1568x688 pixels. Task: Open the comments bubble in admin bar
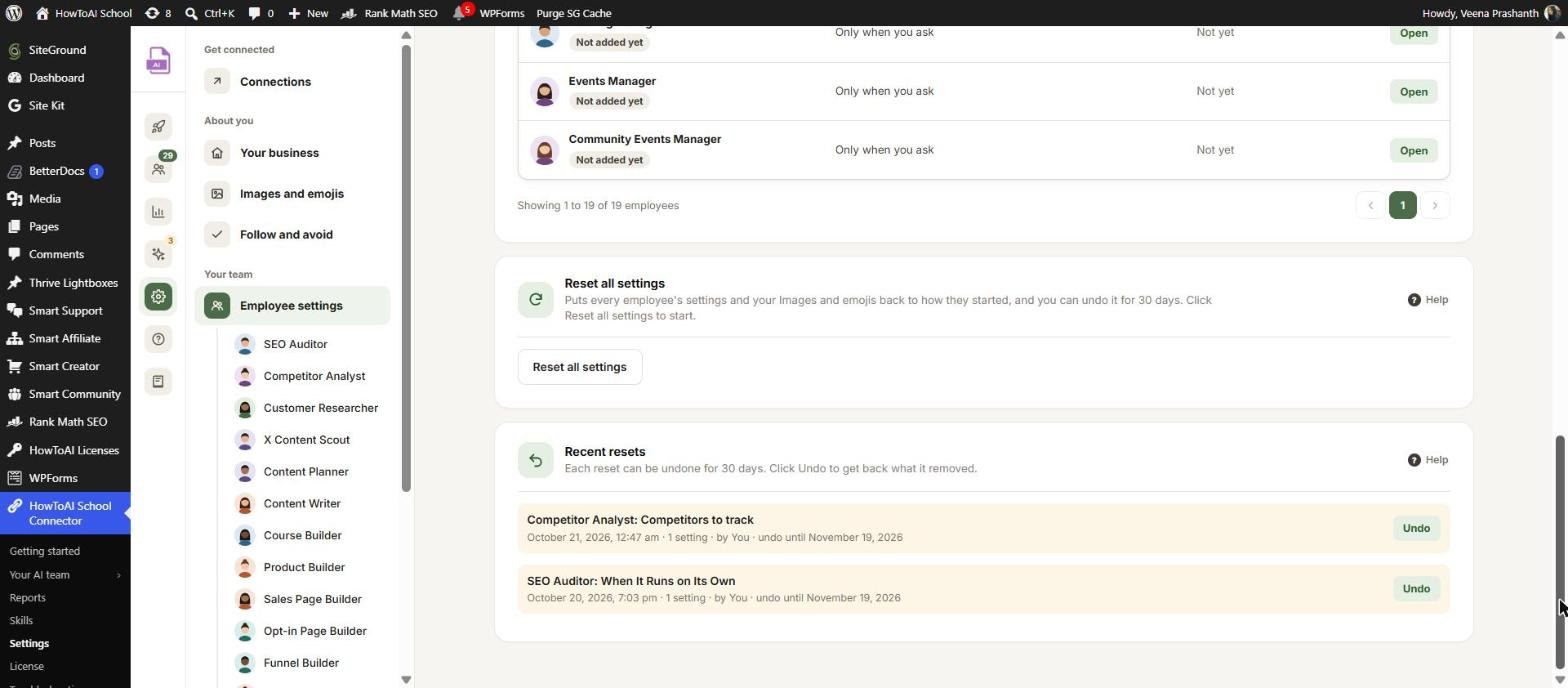coord(260,13)
